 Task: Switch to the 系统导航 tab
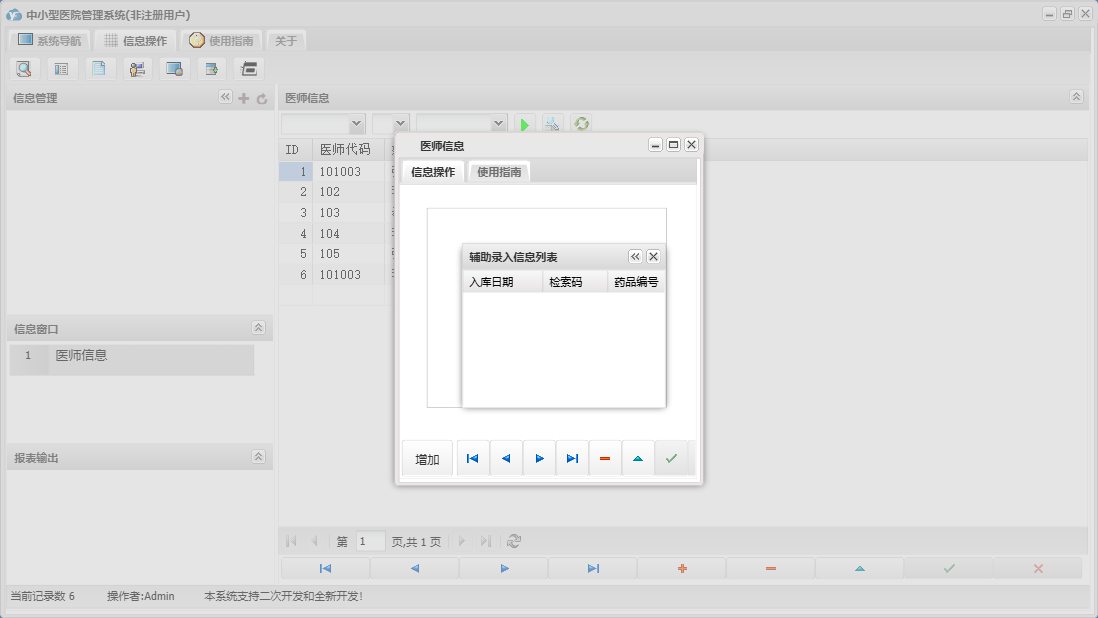tap(49, 41)
